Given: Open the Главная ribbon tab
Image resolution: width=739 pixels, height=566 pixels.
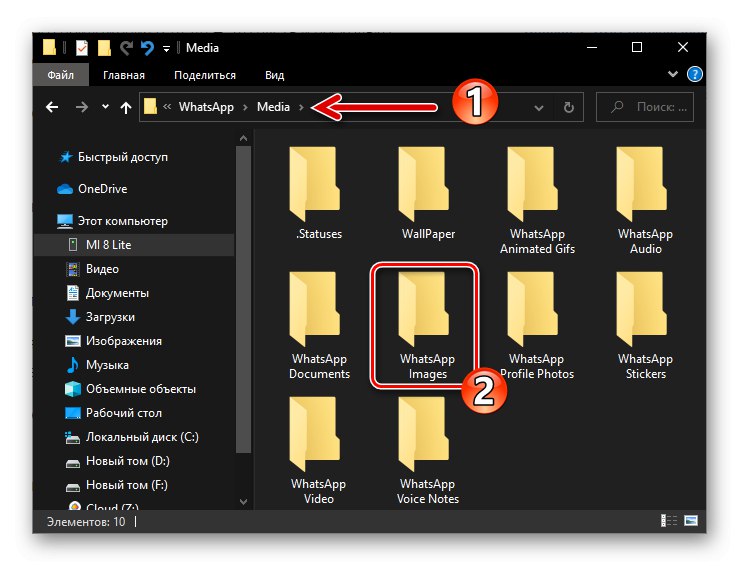Looking at the screenshot, I should point(123,75).
